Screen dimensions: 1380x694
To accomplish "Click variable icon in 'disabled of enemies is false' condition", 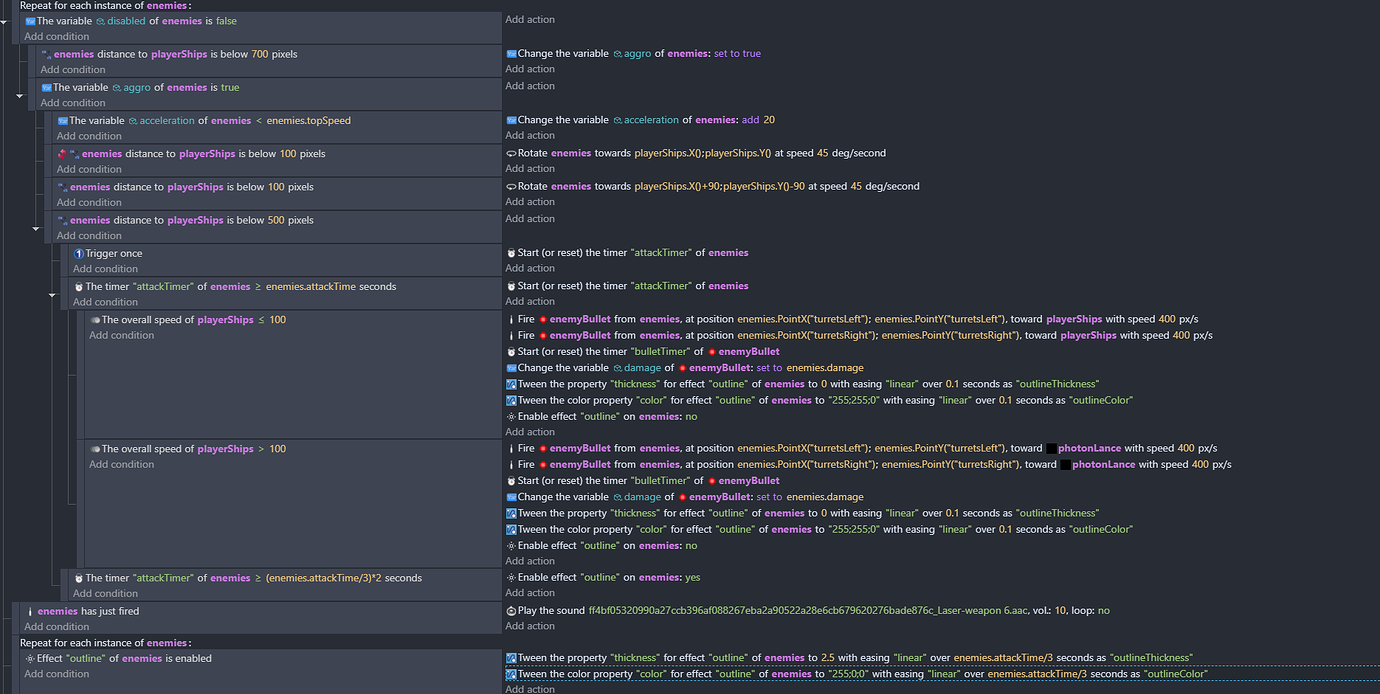I will (x=30, y=21).
